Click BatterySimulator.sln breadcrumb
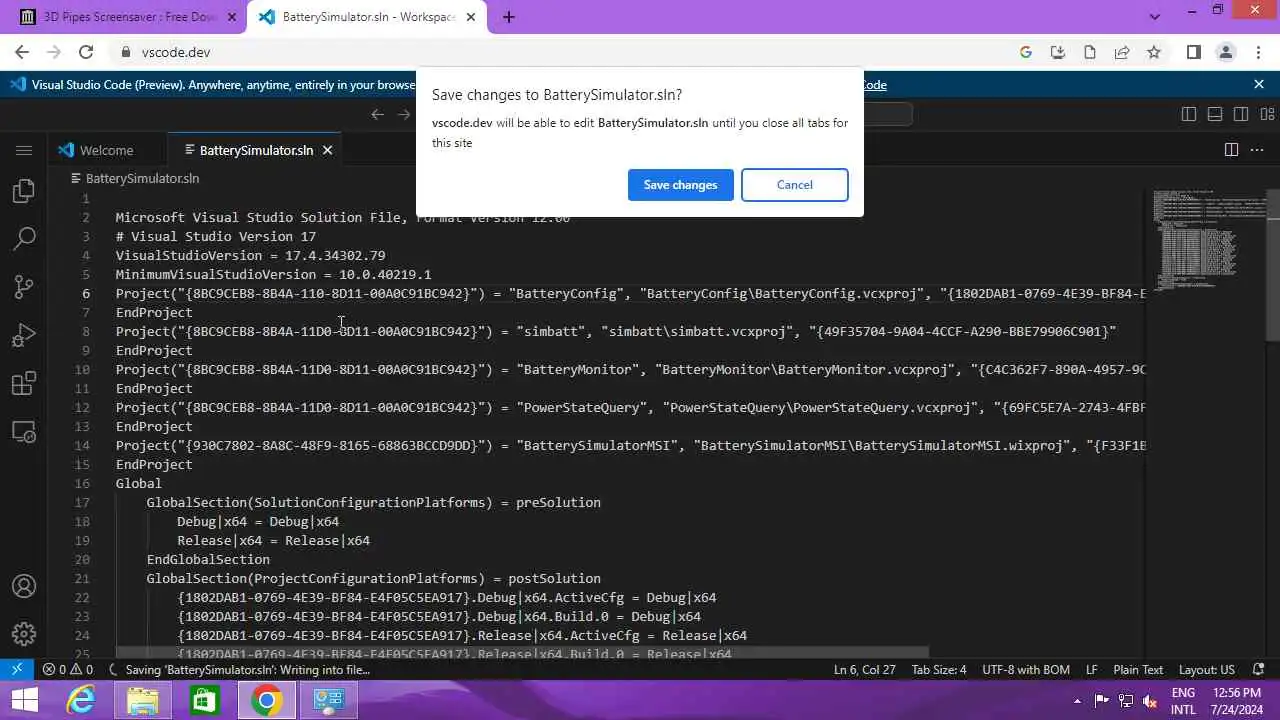The image size is (1280, 720). tap(142, 178)
